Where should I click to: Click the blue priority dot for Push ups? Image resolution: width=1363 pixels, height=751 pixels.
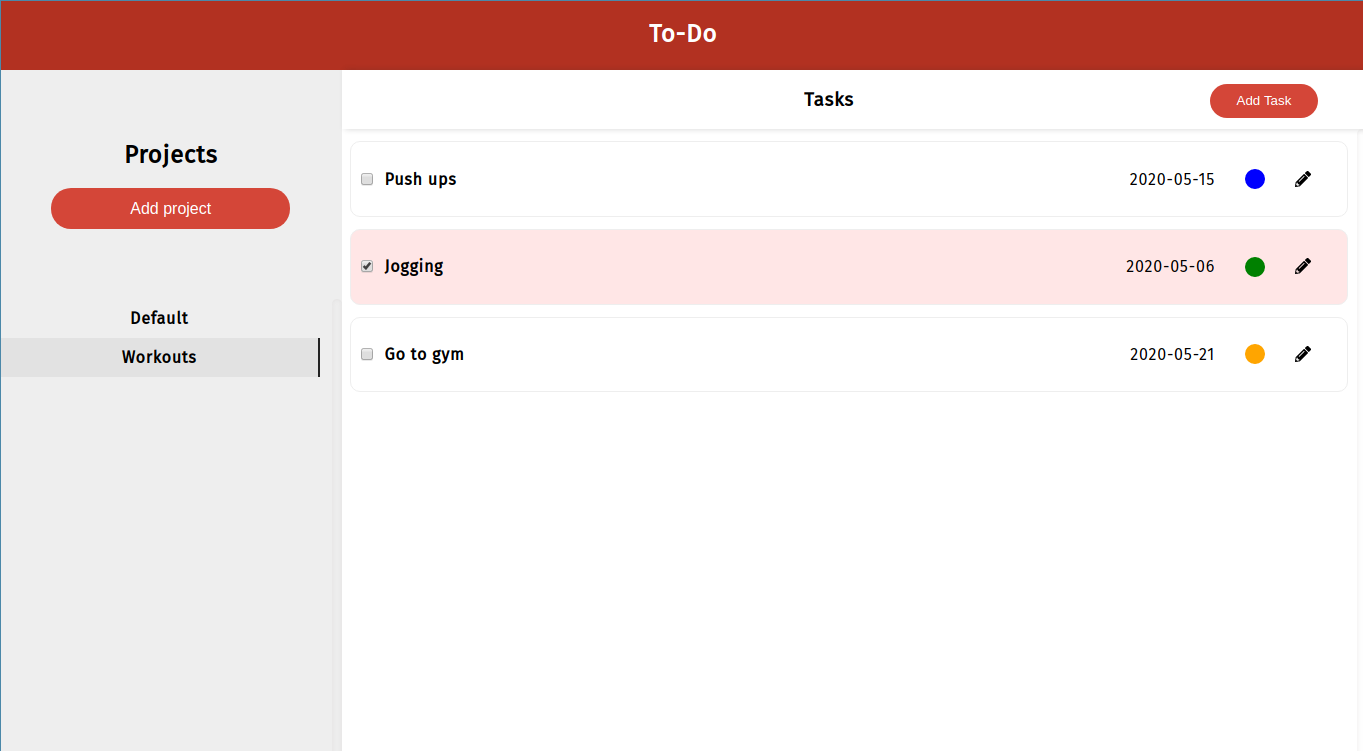[x=1254, y=178]
